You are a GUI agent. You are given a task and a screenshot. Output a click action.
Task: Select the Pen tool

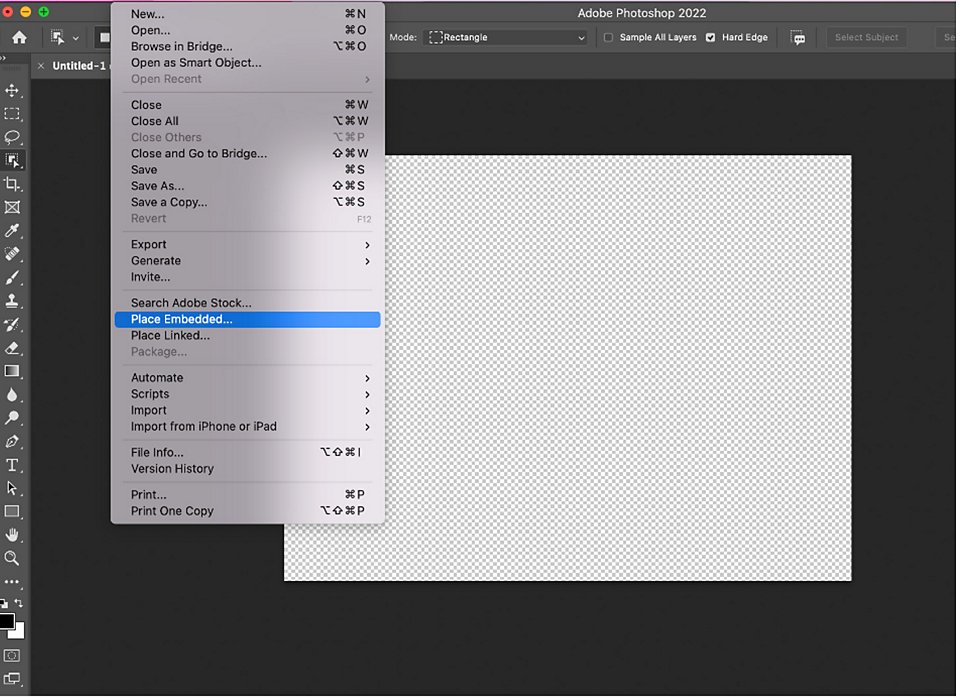12,441
